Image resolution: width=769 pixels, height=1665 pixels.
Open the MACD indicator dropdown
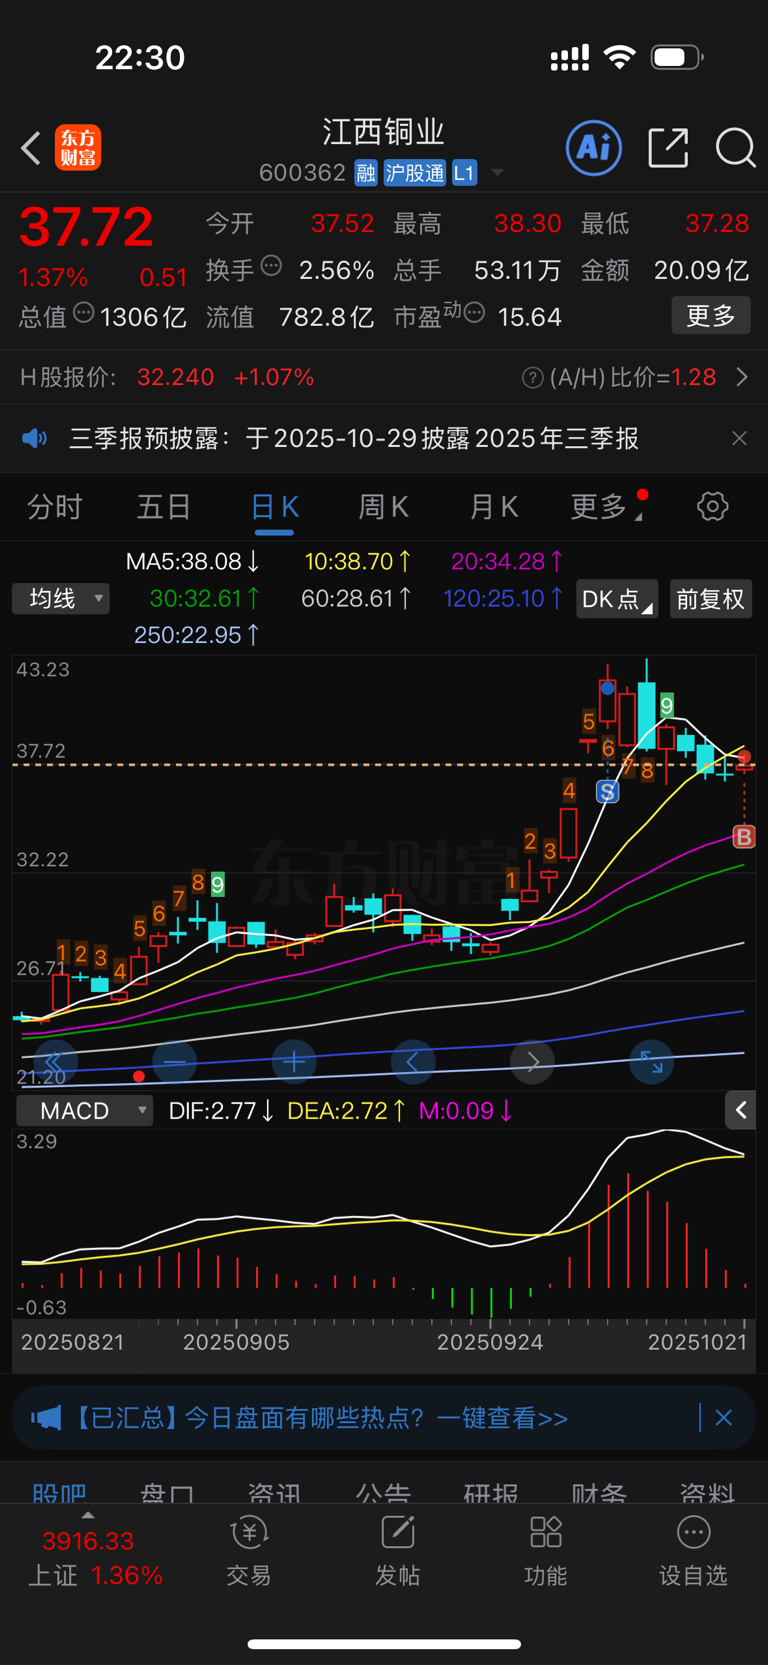tap(84, 1111)
